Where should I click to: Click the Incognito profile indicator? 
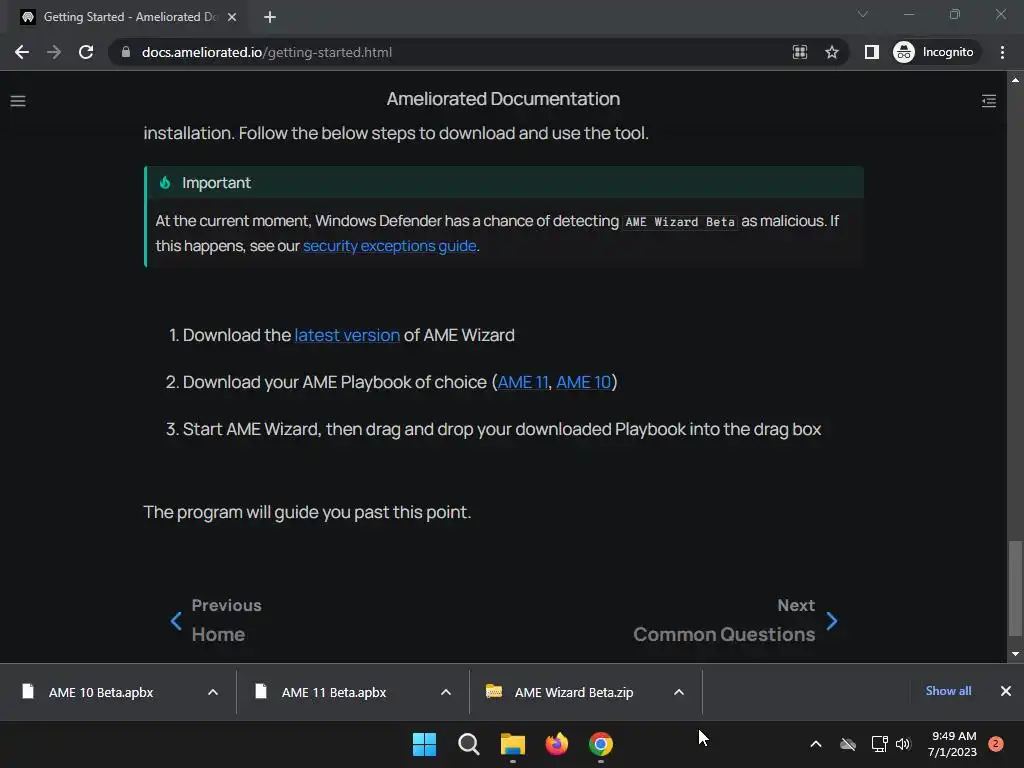coord(934,52)
